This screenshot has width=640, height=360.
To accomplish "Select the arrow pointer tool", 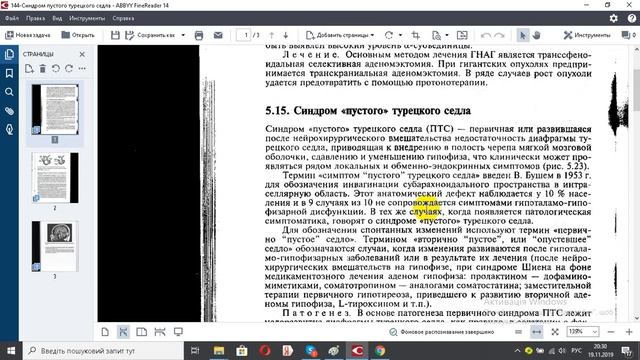I will (x=522, y=36).
